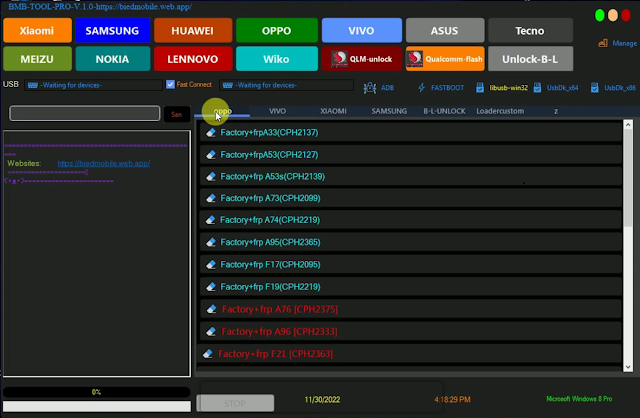
Task: Switch to the z tab
Action: pyautogui.click(x=556, y=111)
